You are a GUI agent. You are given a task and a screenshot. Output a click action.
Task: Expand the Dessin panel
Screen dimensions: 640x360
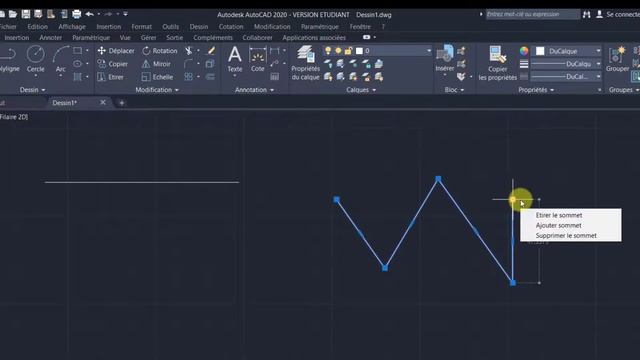coord(33,90)
